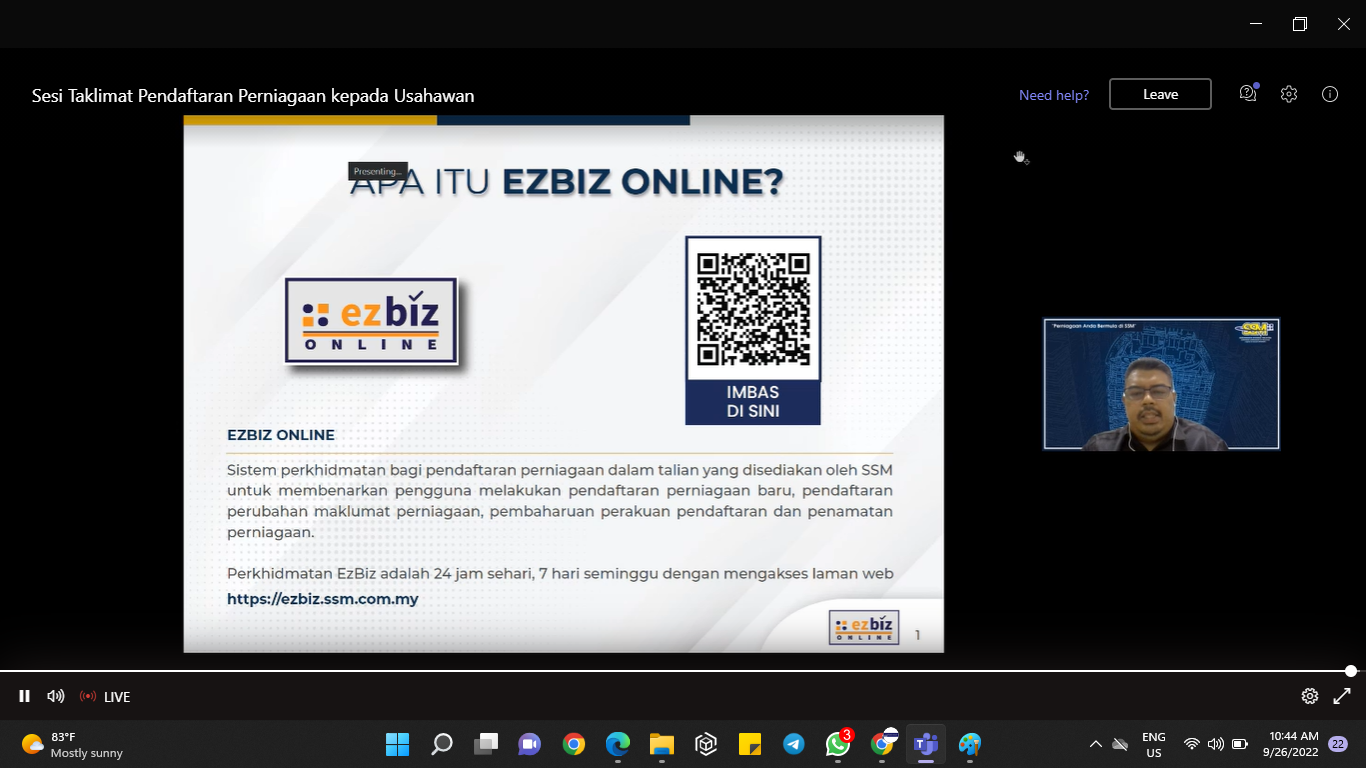Viewport: 1366px width, 768px height.
Task: Open notification center via clock date
Action: 1293,744
